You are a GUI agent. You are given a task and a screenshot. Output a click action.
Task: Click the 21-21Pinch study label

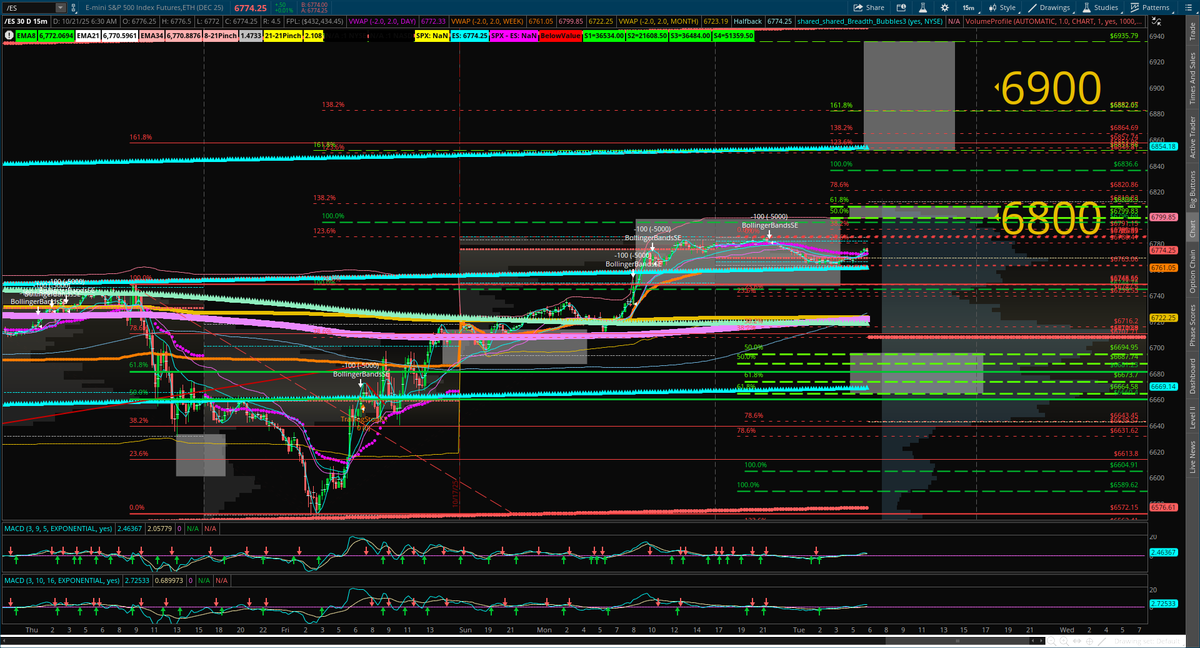pyautogui.click(x=283, y=36)
